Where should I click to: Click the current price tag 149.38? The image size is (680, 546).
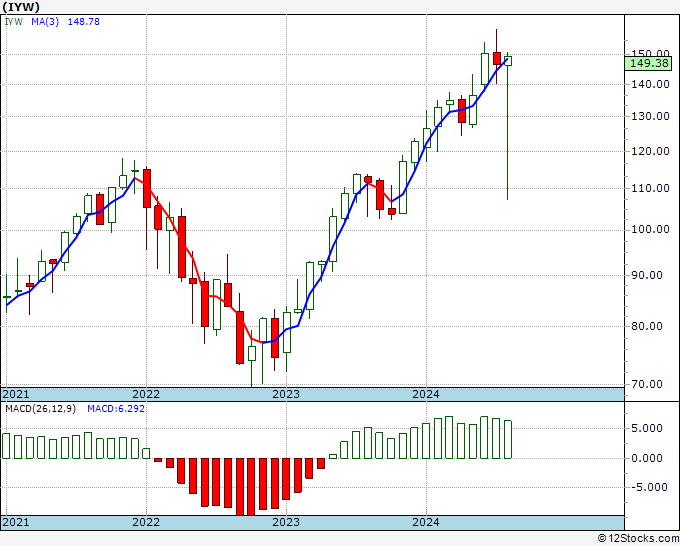coord(648,63)
